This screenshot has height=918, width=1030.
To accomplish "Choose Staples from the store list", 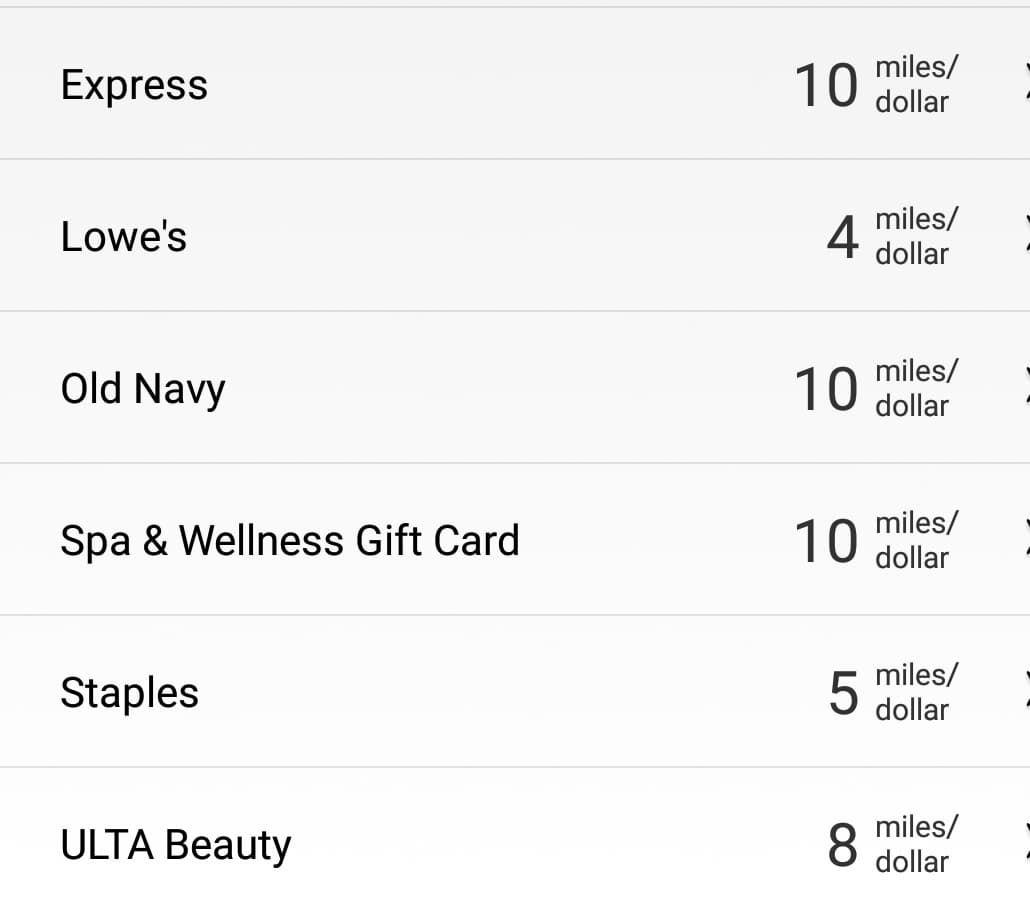I will tap(130, 694).
